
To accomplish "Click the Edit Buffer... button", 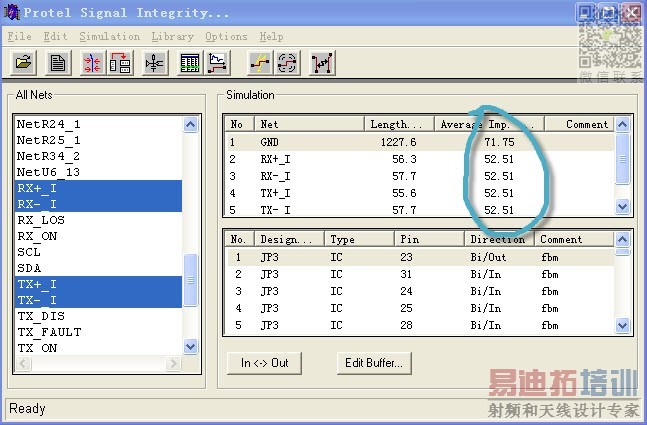I will point(374,363).
